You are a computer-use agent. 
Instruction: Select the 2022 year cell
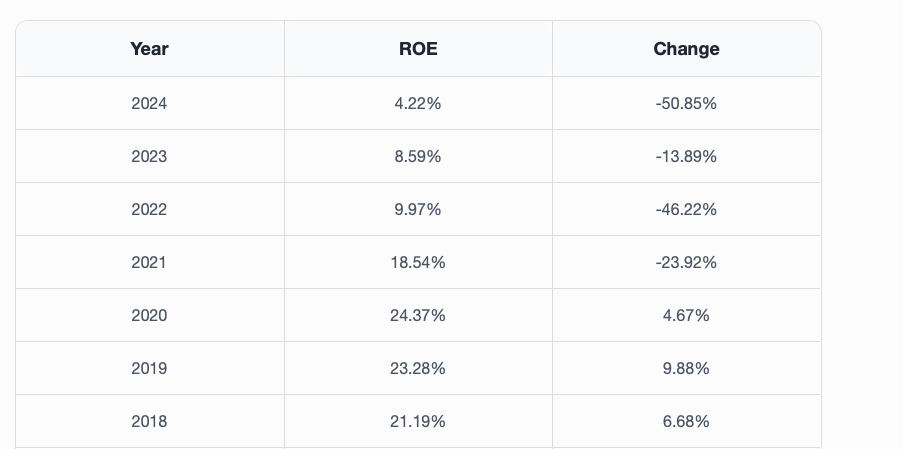149,209
